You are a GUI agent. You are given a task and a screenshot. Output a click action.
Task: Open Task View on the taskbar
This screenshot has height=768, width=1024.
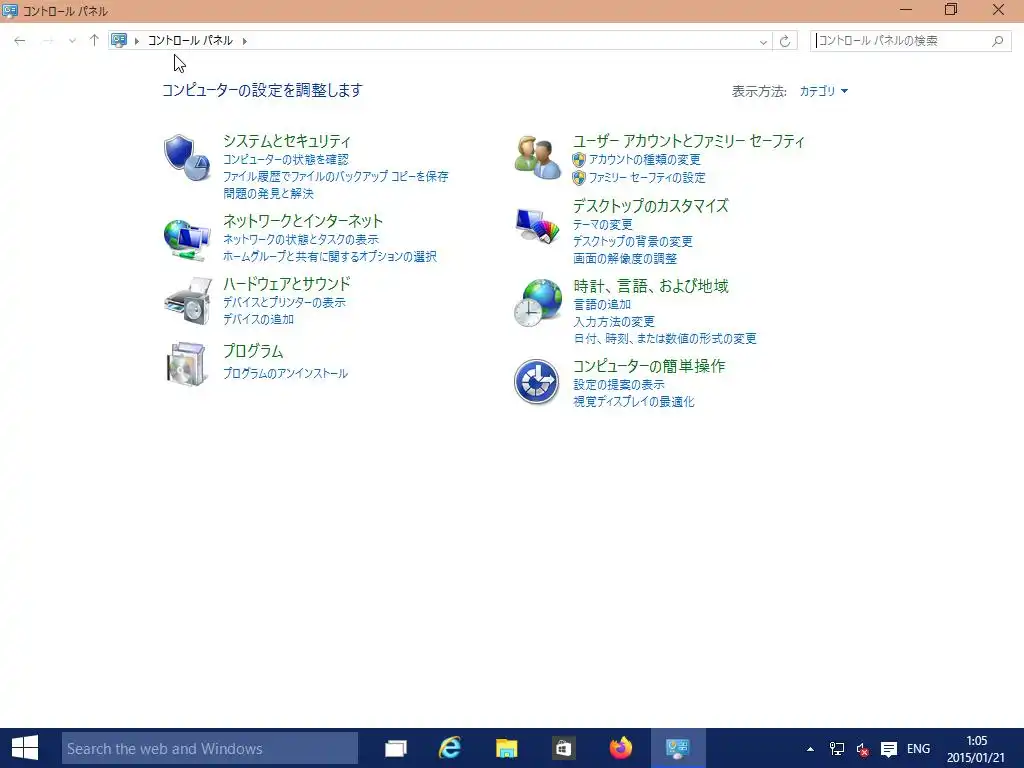pos(396,748)
